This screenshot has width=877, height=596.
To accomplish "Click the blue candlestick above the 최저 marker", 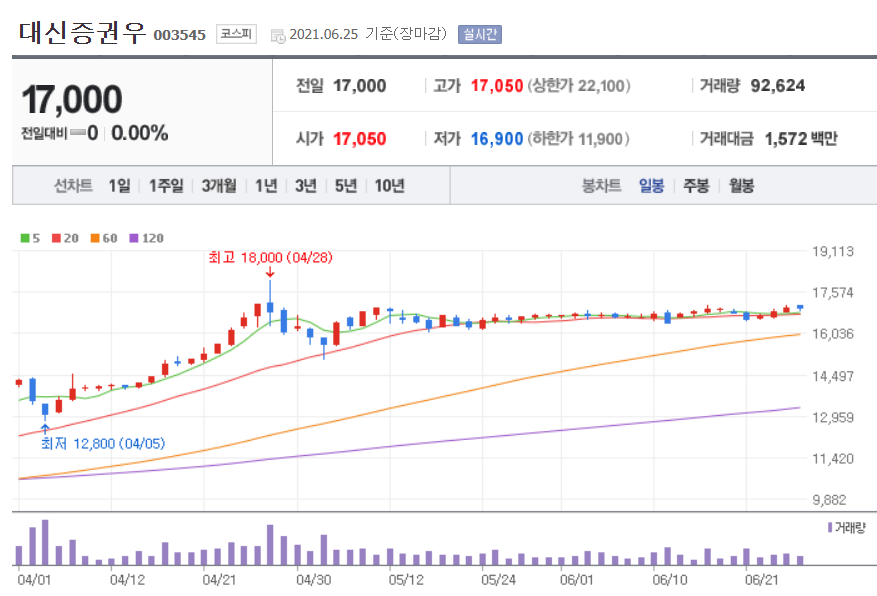I will coord(45,410).
